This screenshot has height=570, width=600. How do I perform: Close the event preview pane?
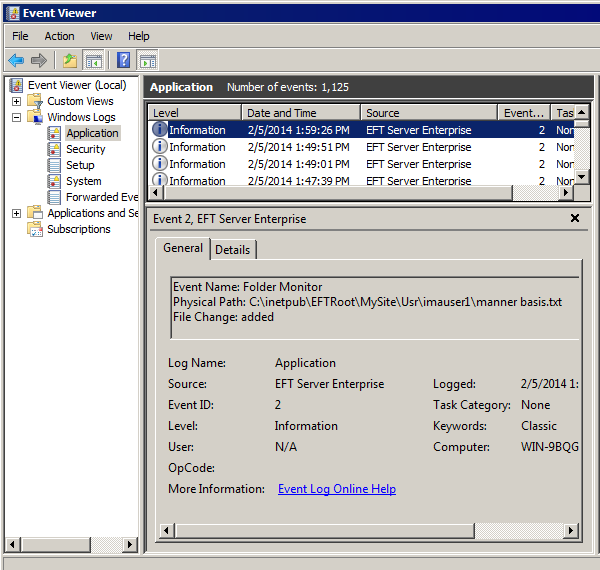574,218
